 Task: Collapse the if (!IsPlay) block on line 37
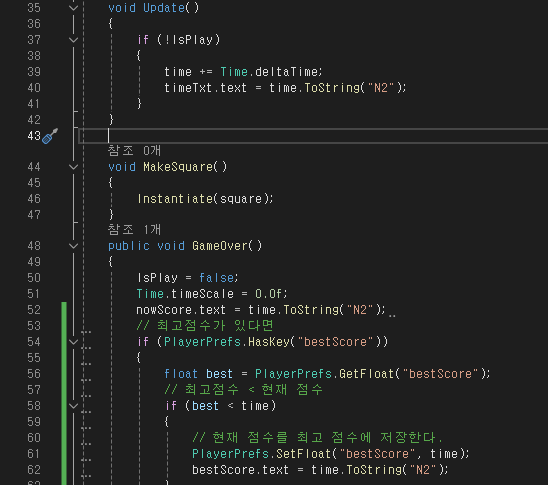tap(73, 40)
